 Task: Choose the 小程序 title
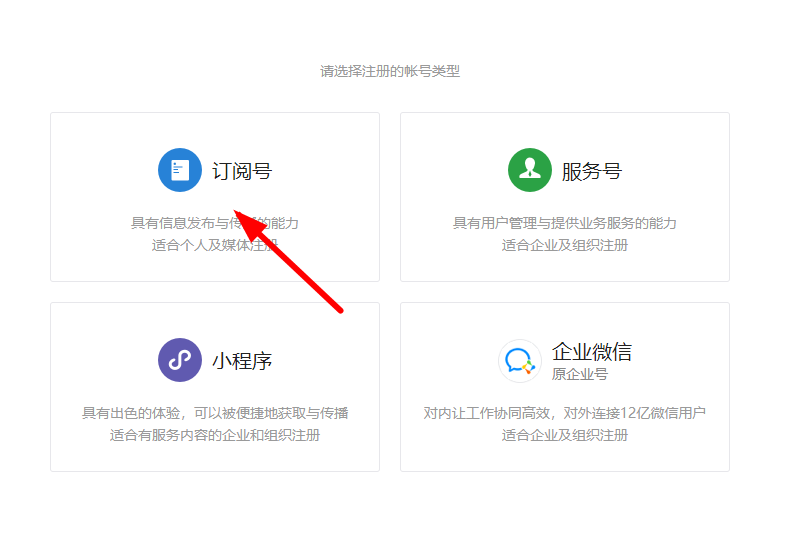coord(242,361)
